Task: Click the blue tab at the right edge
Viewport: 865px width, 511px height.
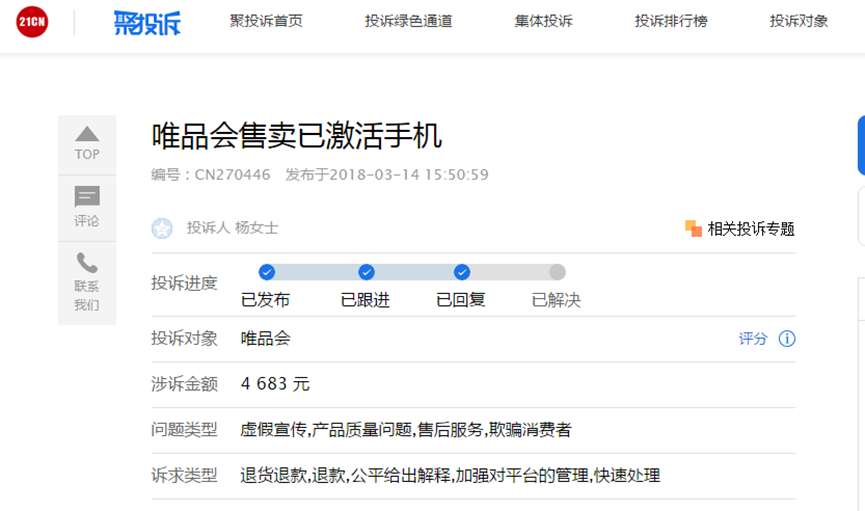Action: tap(861, 145)
